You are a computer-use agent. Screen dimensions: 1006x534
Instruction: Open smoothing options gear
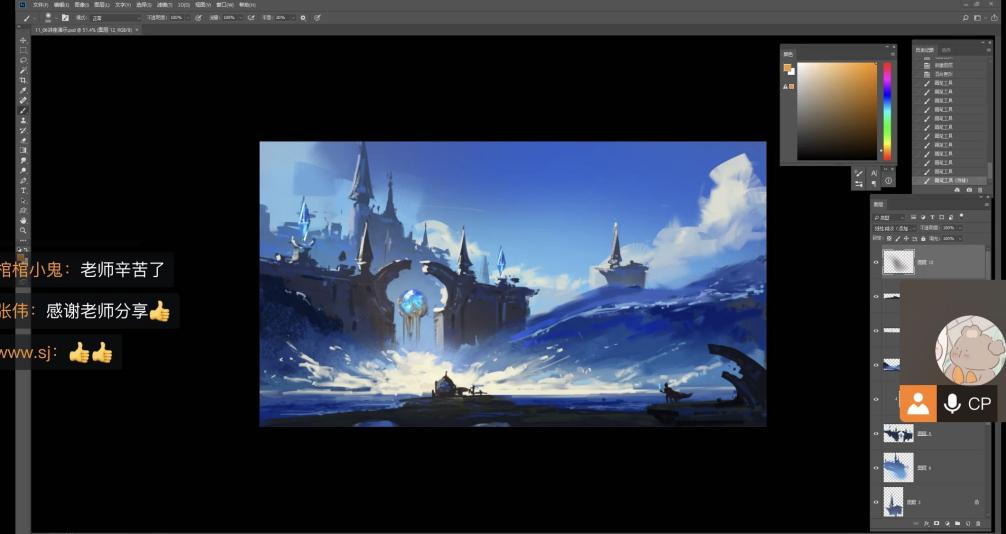pos(303,18)
